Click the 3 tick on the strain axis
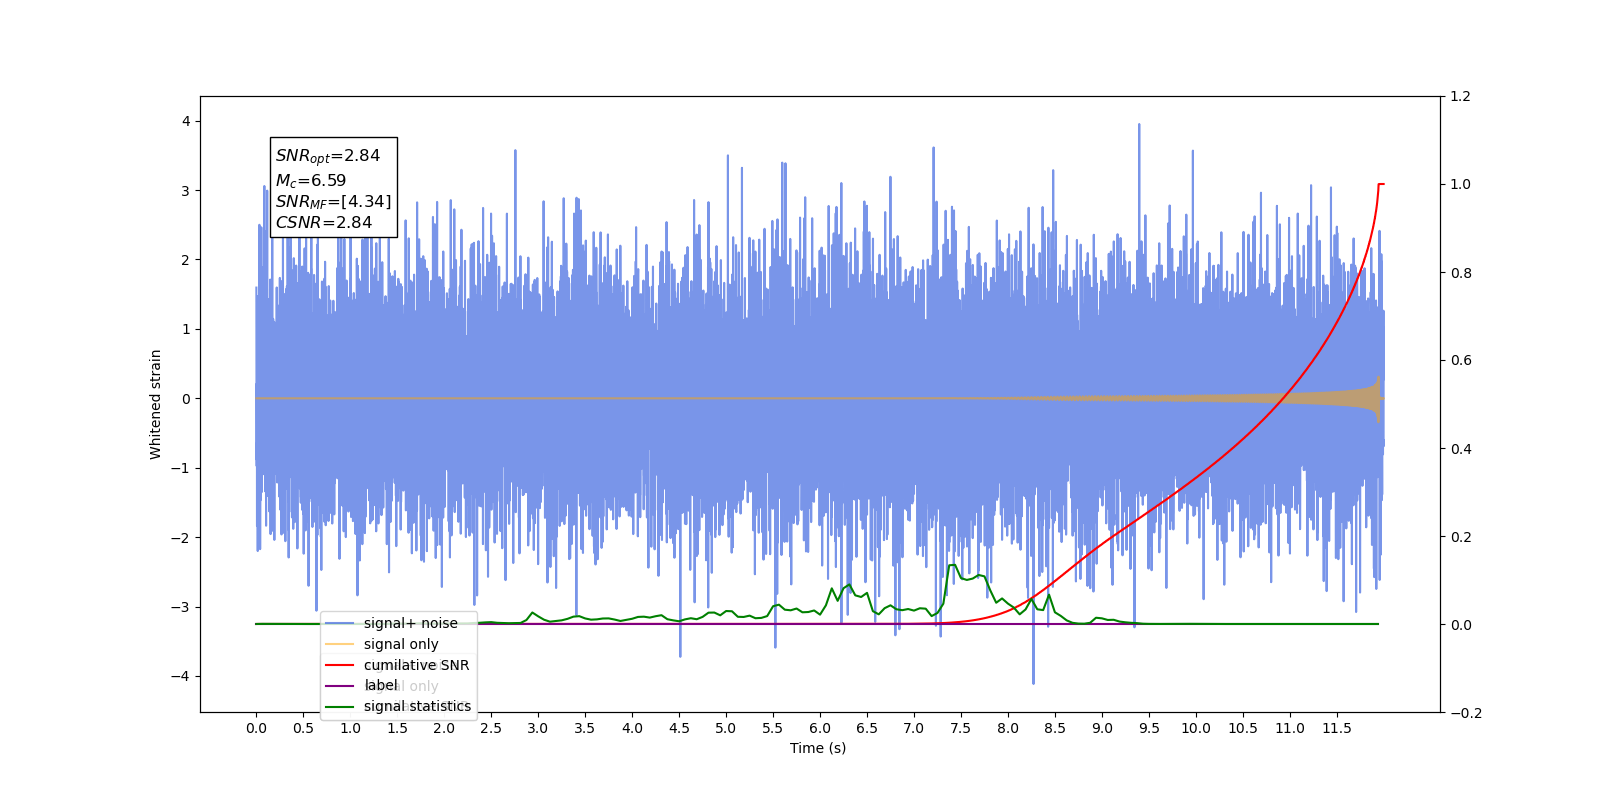Viewport: 1600px width, 800px height. click(186, 191)
